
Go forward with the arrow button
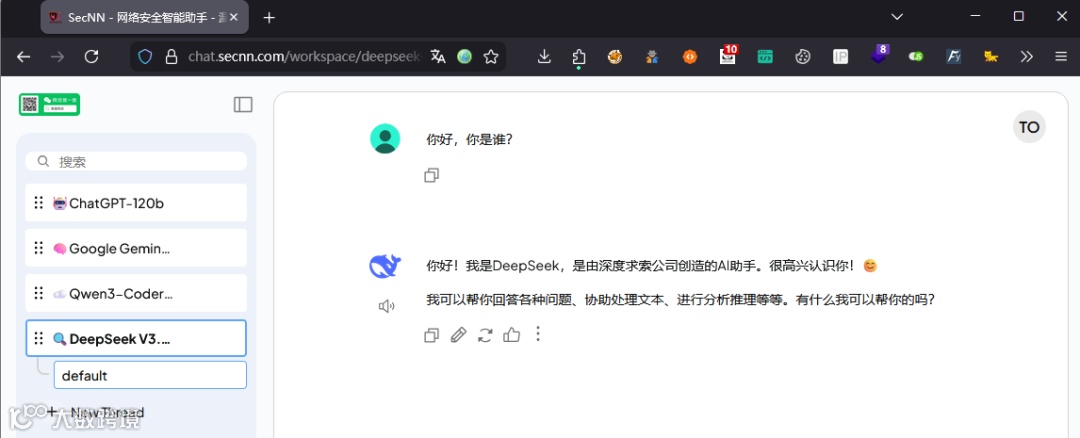[x=57, y=57]
